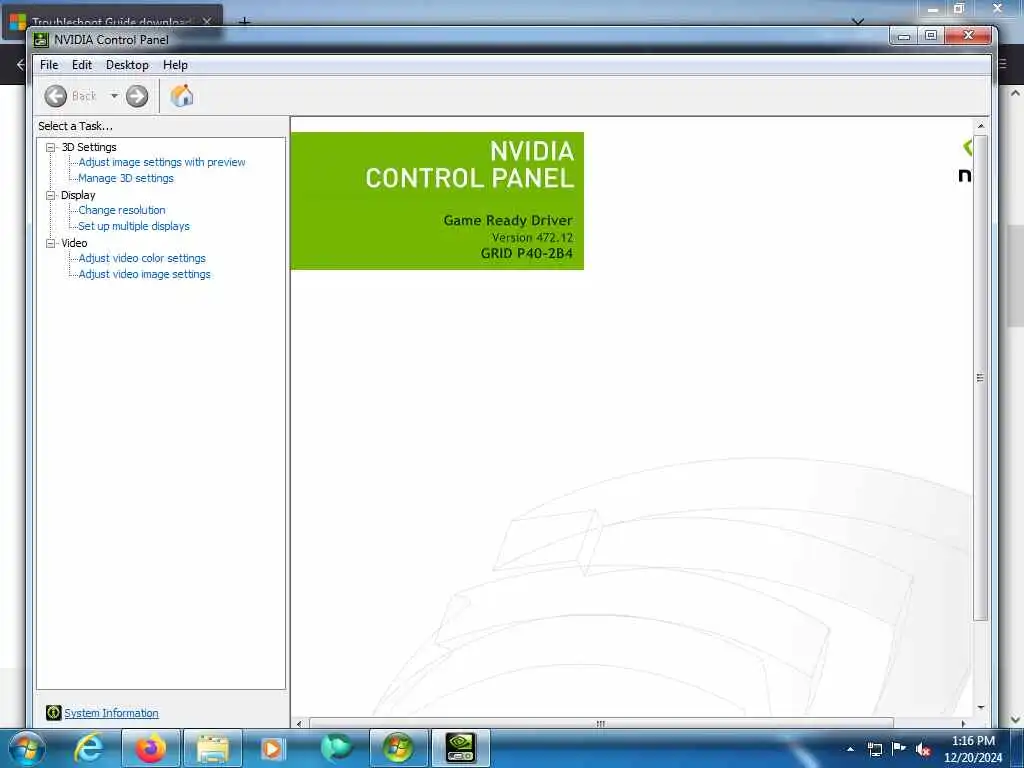Click the 'Game Ready Driver' text
1024x768 pixels.
click(x=508, y=220)
